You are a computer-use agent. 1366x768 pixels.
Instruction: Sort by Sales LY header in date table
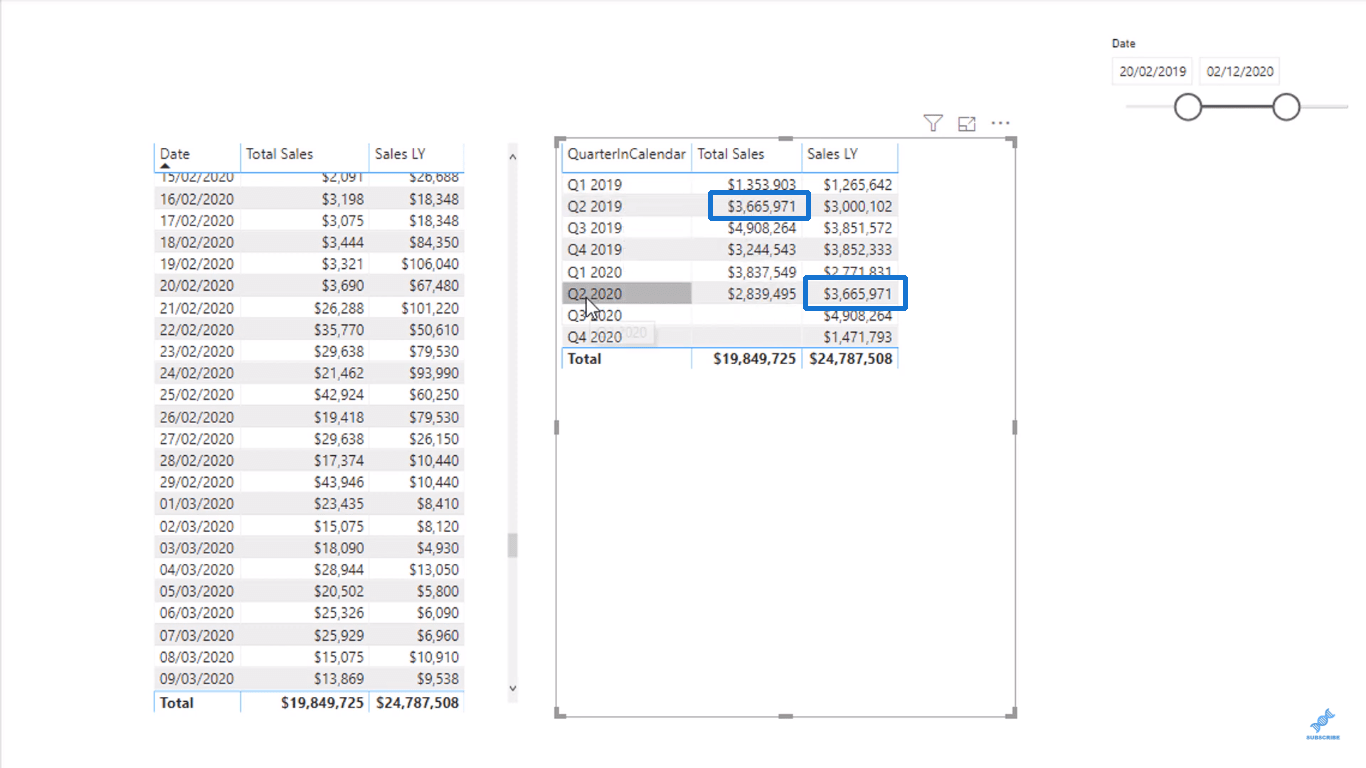pos(400,154)
